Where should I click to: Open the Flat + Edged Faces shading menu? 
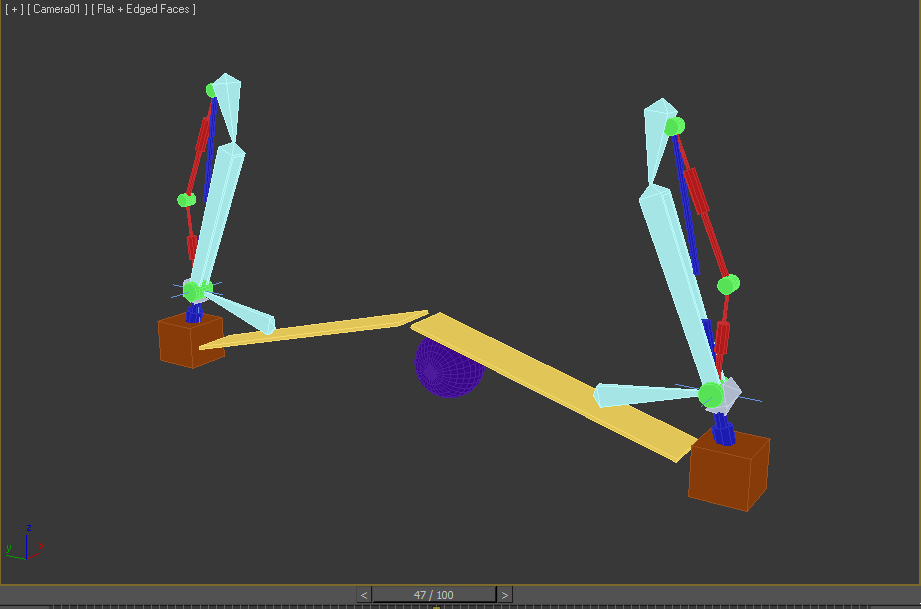click(x=143, y=9)
